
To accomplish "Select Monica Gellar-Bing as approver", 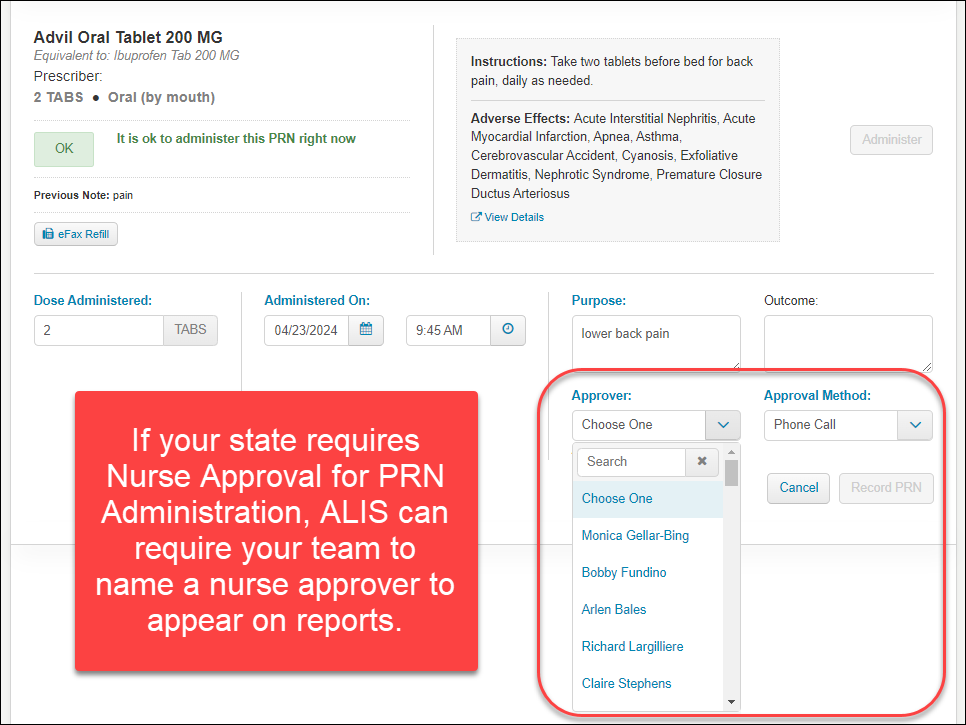I will point(635,536).
